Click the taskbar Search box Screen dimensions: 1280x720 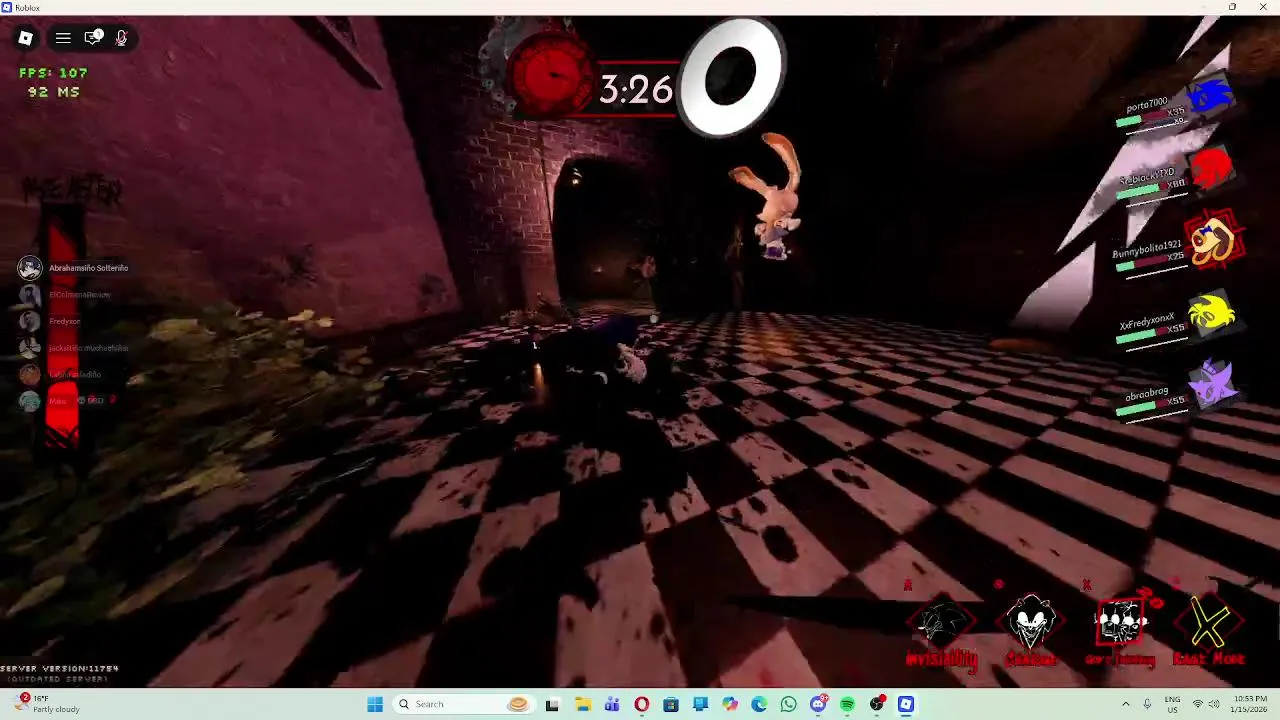[463, 704]
